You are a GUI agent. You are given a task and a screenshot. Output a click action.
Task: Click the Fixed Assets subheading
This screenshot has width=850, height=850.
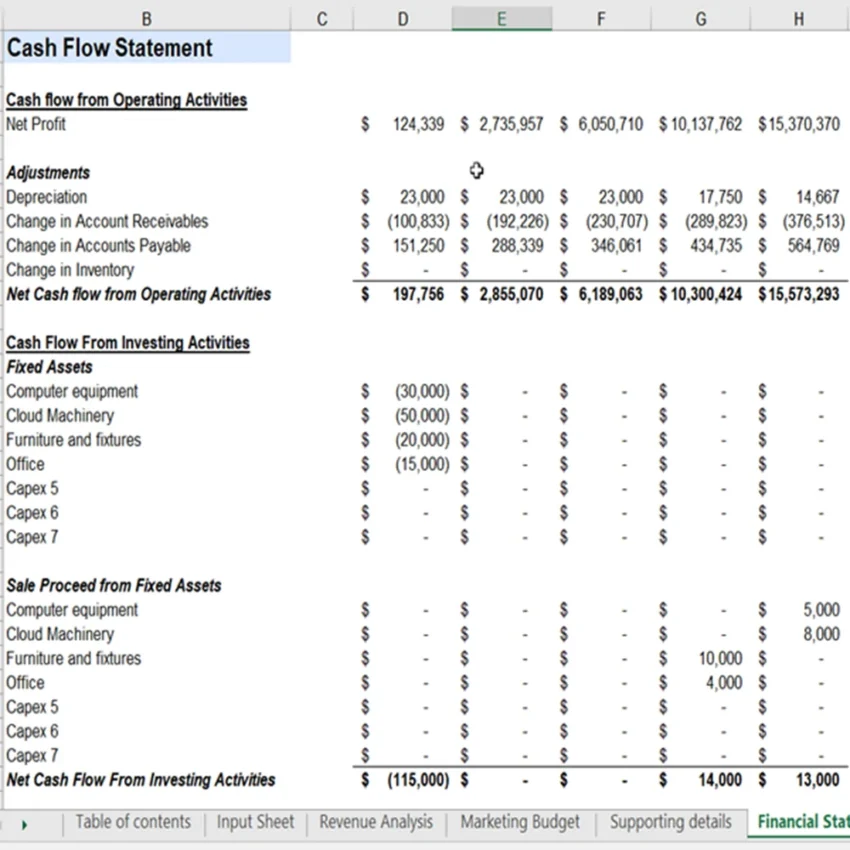pyautogui.click(x=49, y=367)
